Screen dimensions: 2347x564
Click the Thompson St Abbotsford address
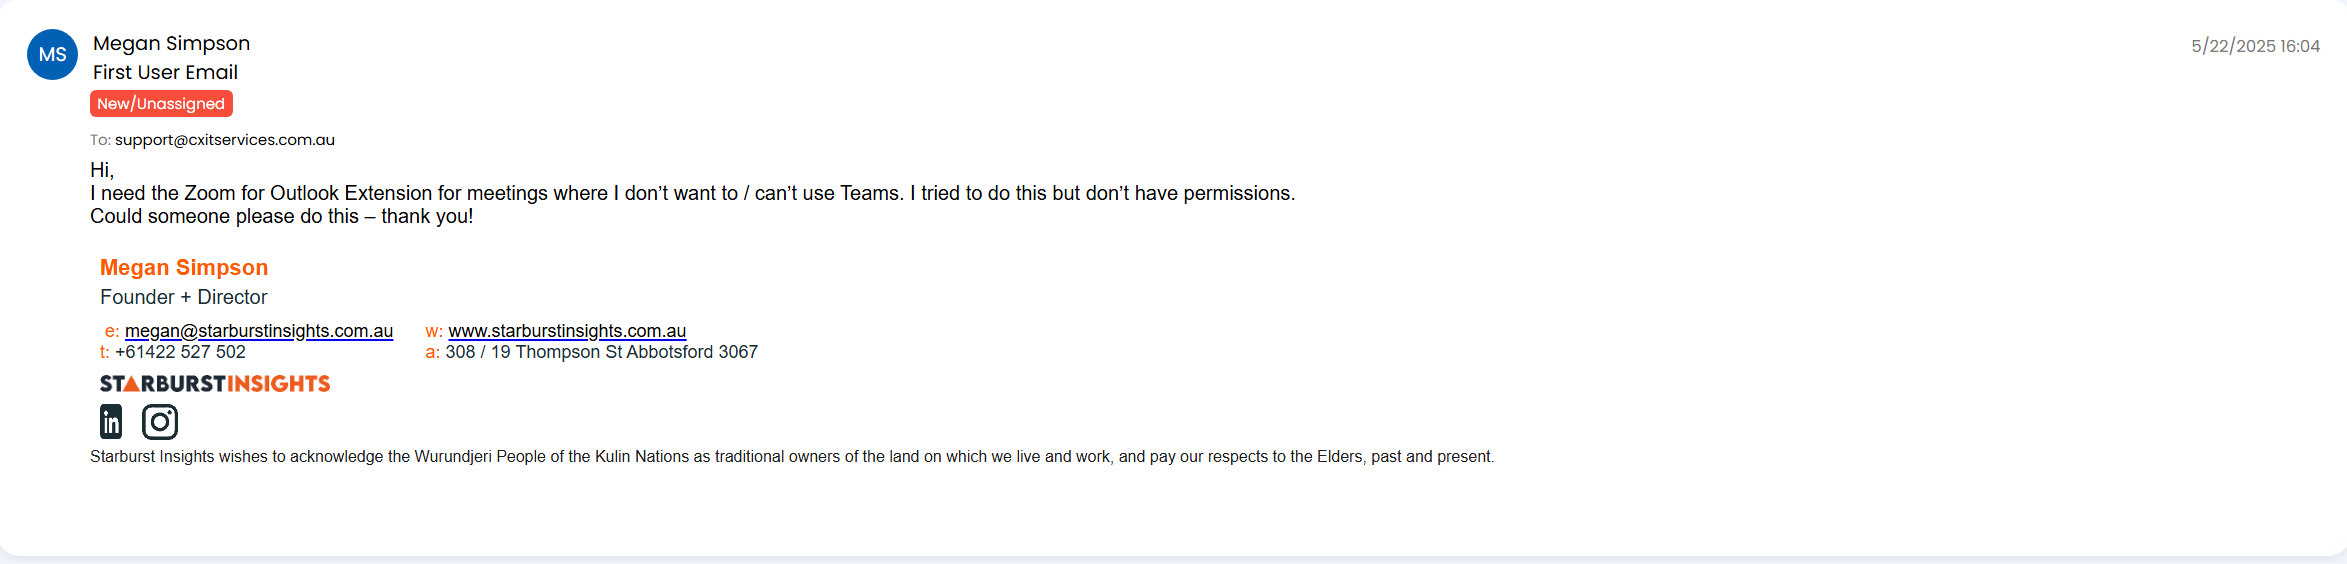point(601,352)
